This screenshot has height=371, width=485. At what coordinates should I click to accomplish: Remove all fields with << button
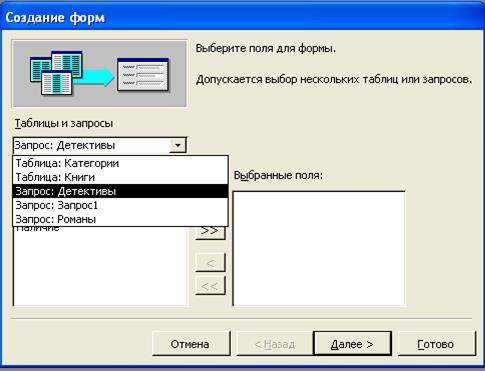point(210,286)
